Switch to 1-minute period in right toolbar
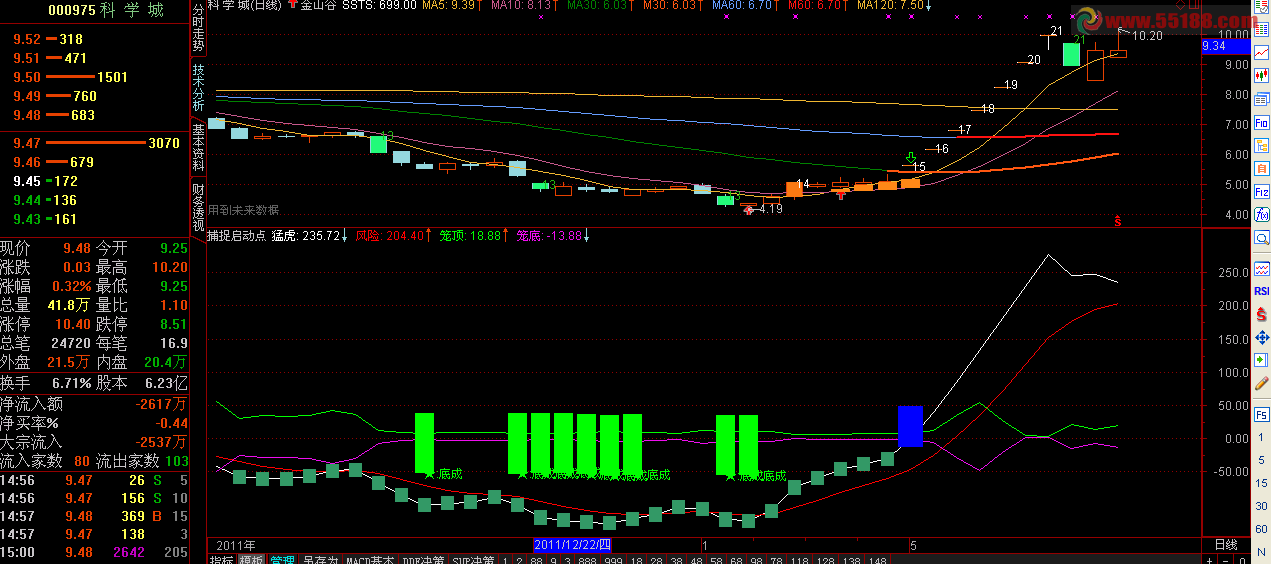 click(1262, 437)
